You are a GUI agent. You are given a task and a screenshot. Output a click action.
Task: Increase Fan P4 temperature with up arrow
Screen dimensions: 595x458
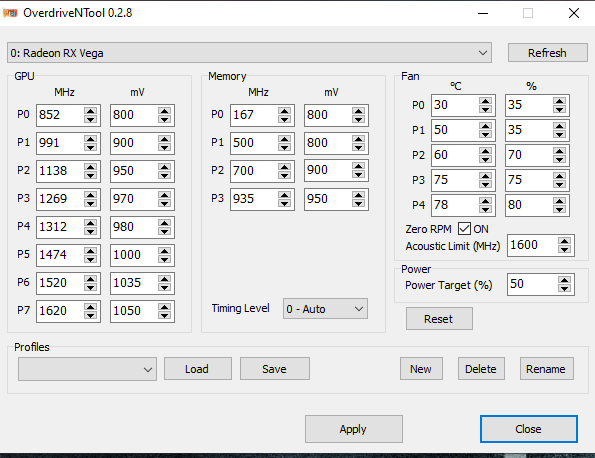[485, 201]
